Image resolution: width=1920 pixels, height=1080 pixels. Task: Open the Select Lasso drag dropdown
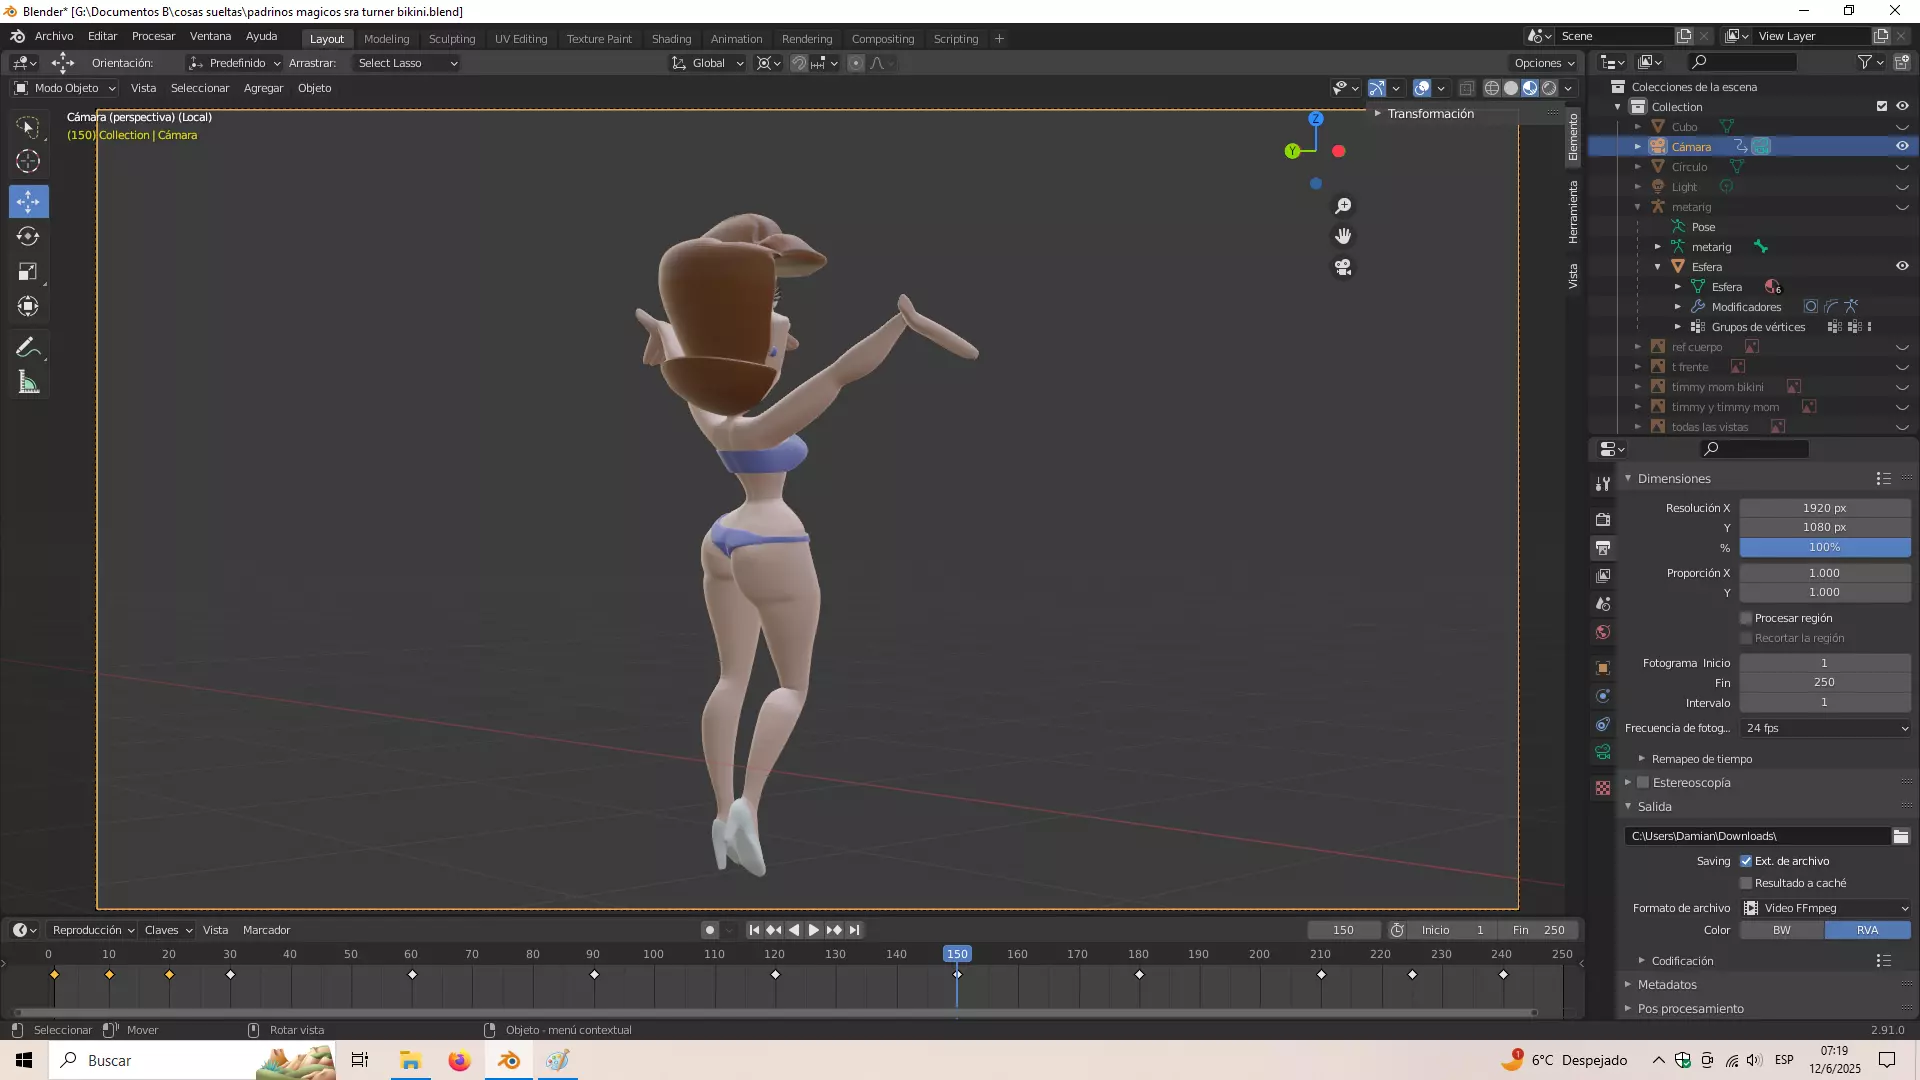click(x=407, y=63)
